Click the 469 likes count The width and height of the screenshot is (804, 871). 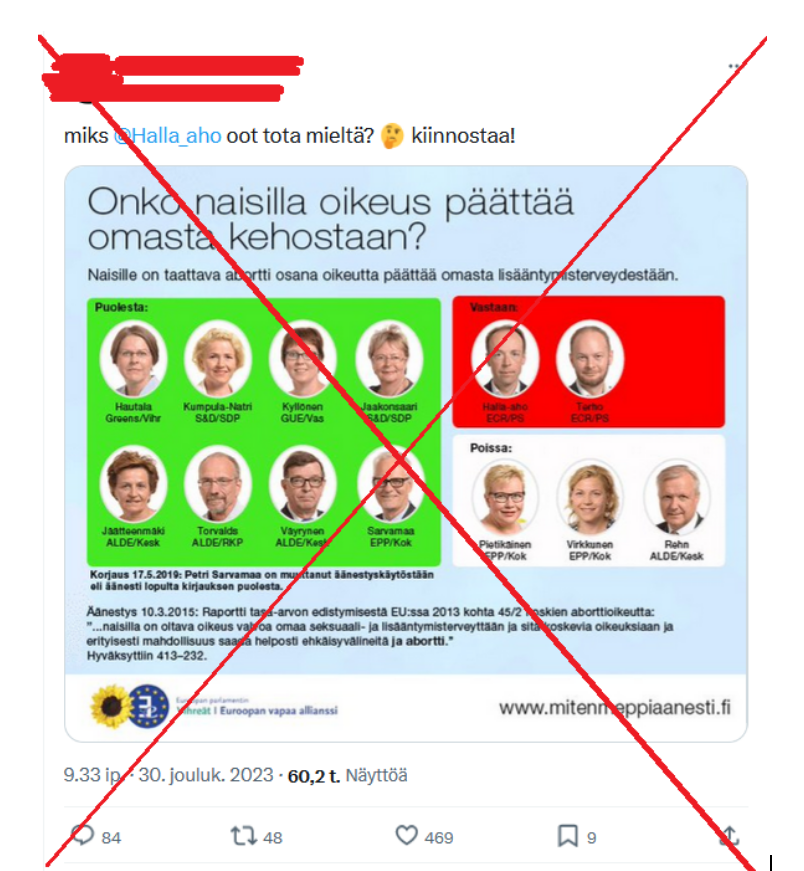pos(439,837)
